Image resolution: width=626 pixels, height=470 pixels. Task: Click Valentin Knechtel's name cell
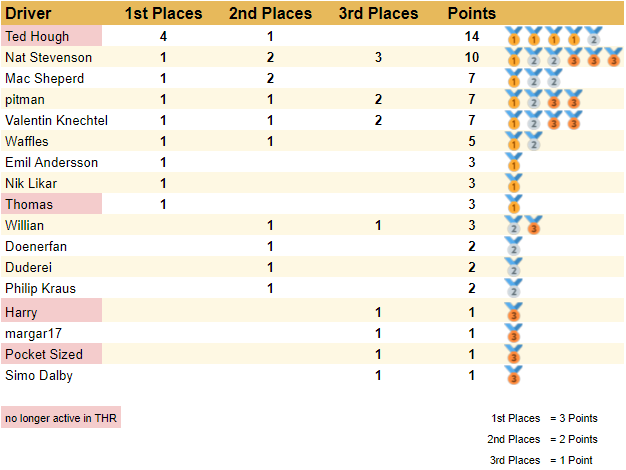pos(56,120)
